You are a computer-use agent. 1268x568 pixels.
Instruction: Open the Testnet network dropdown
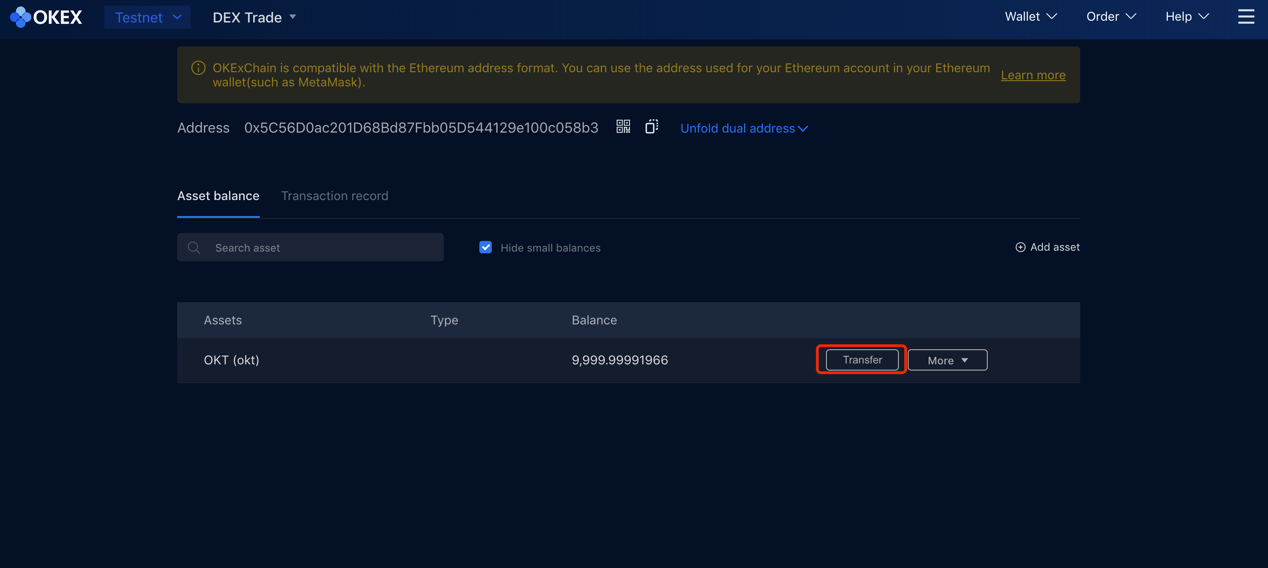[148, 17]
